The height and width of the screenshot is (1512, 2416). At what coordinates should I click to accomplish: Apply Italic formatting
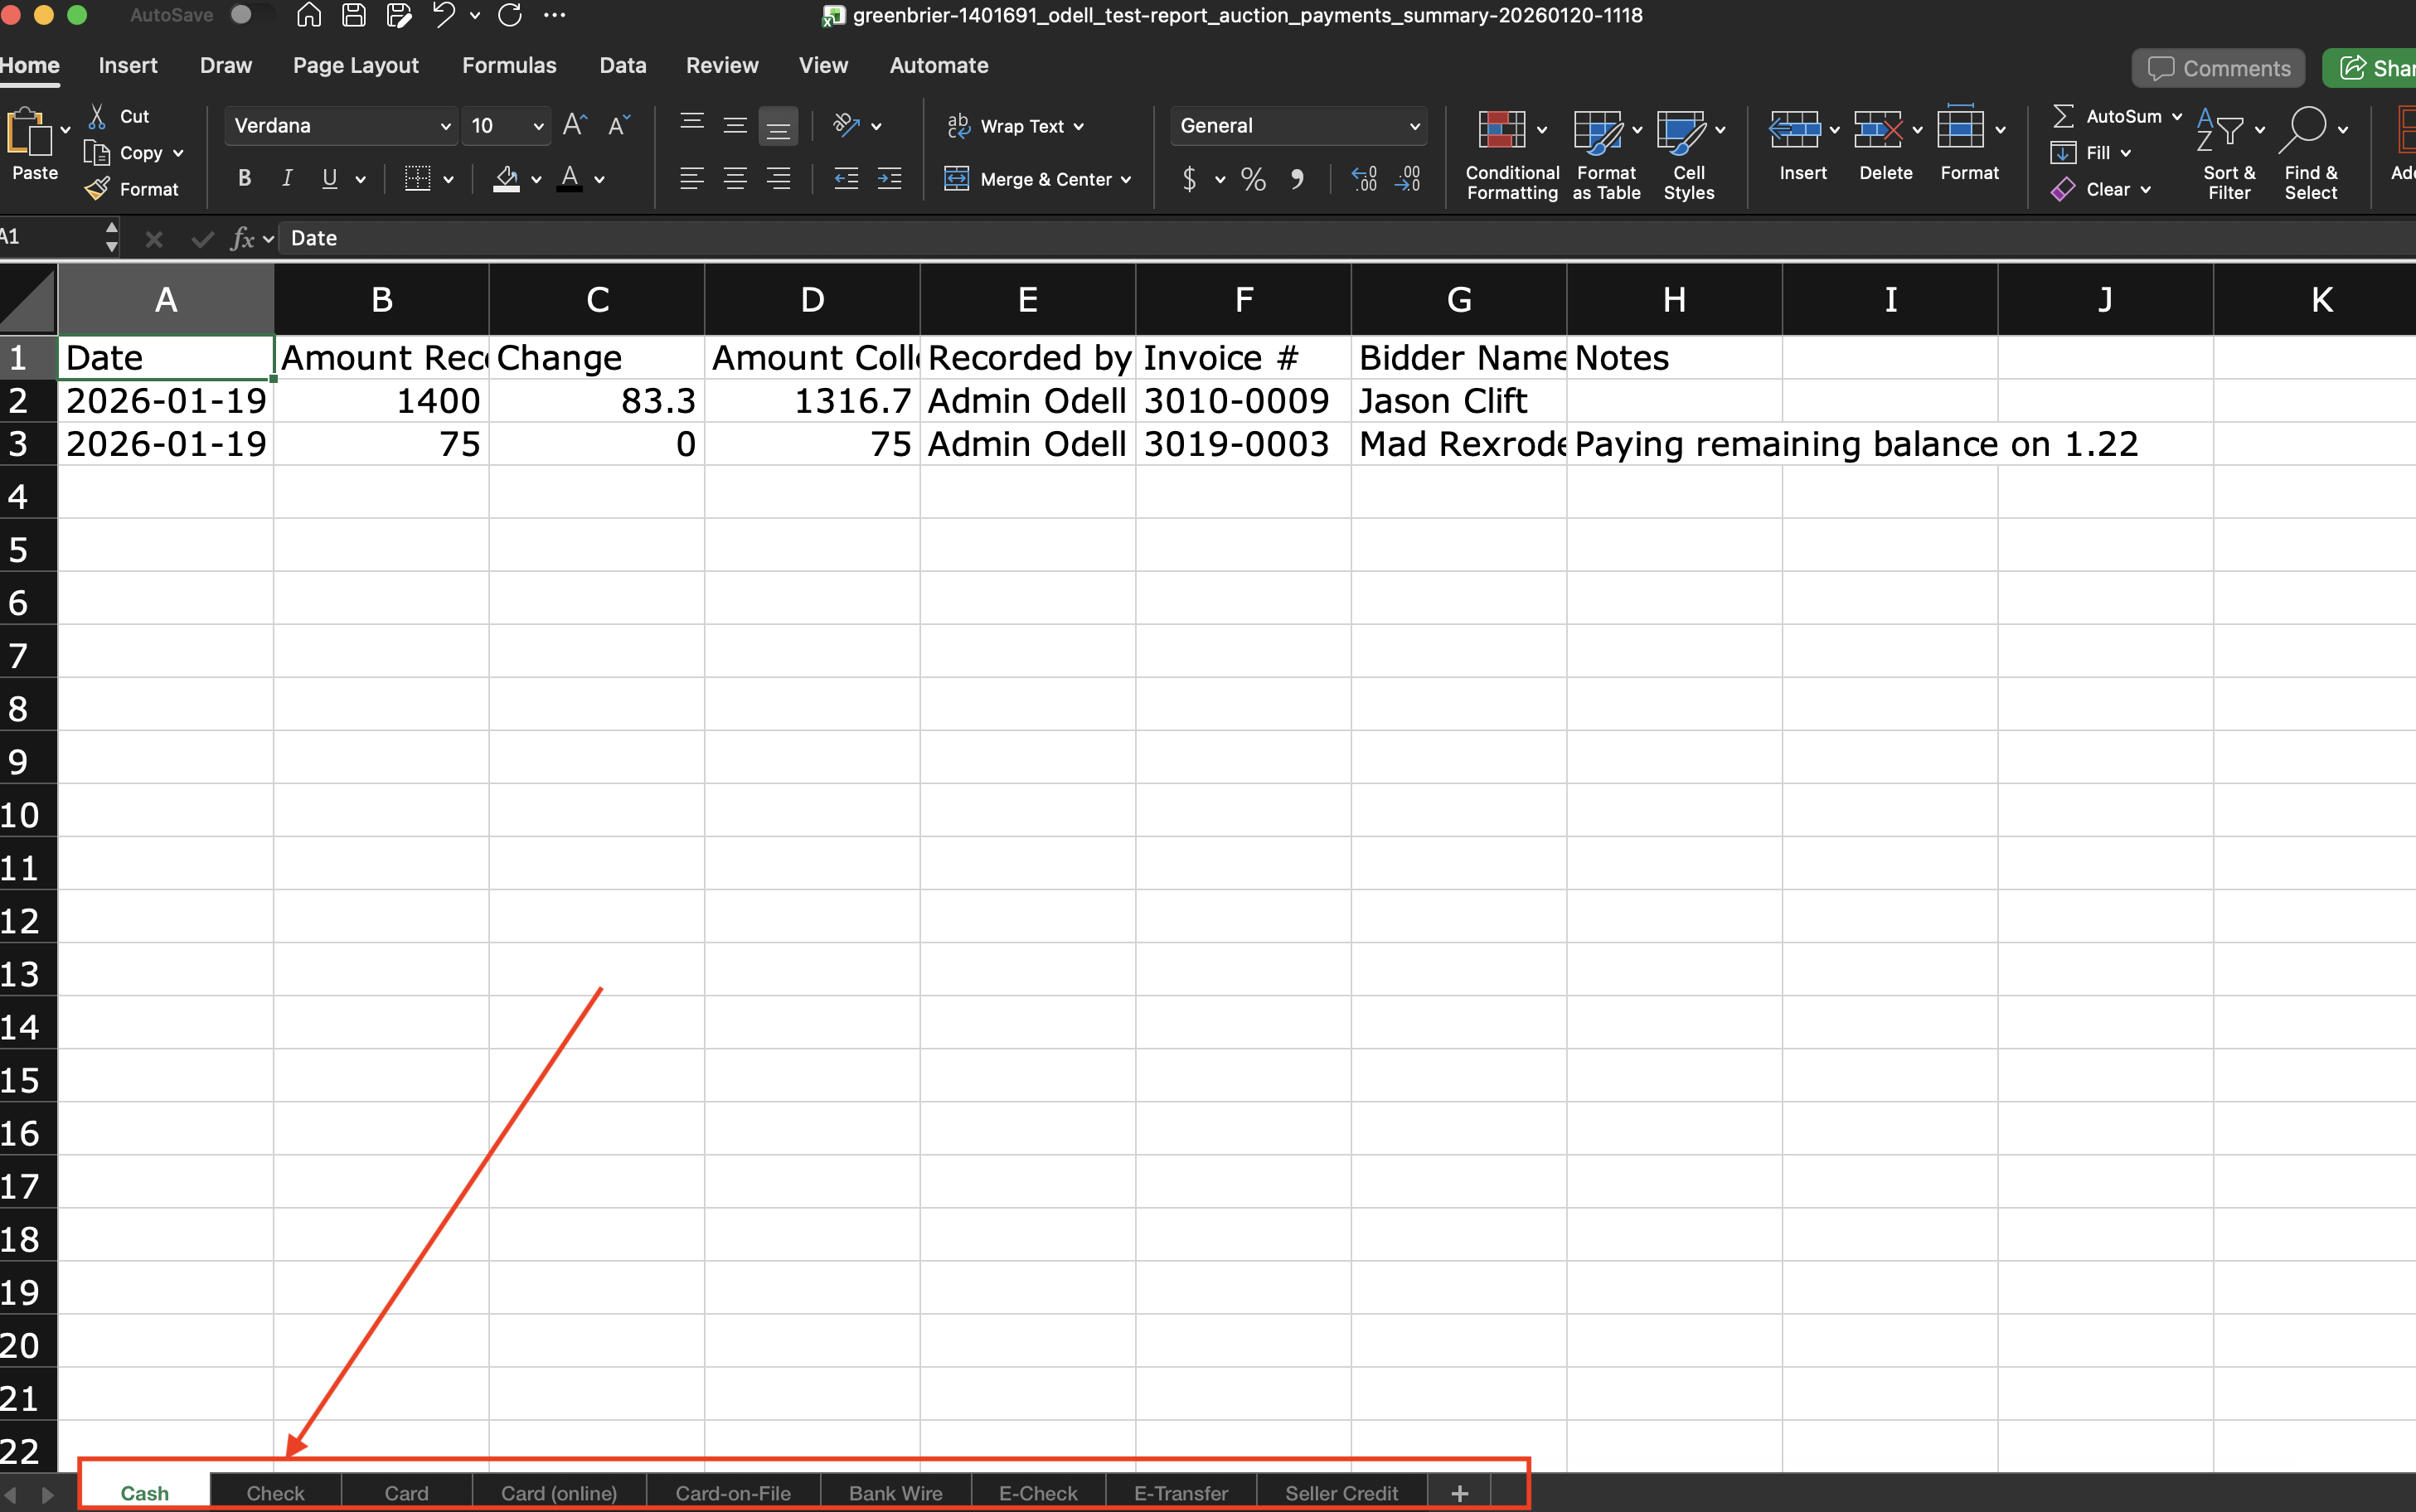287,179
